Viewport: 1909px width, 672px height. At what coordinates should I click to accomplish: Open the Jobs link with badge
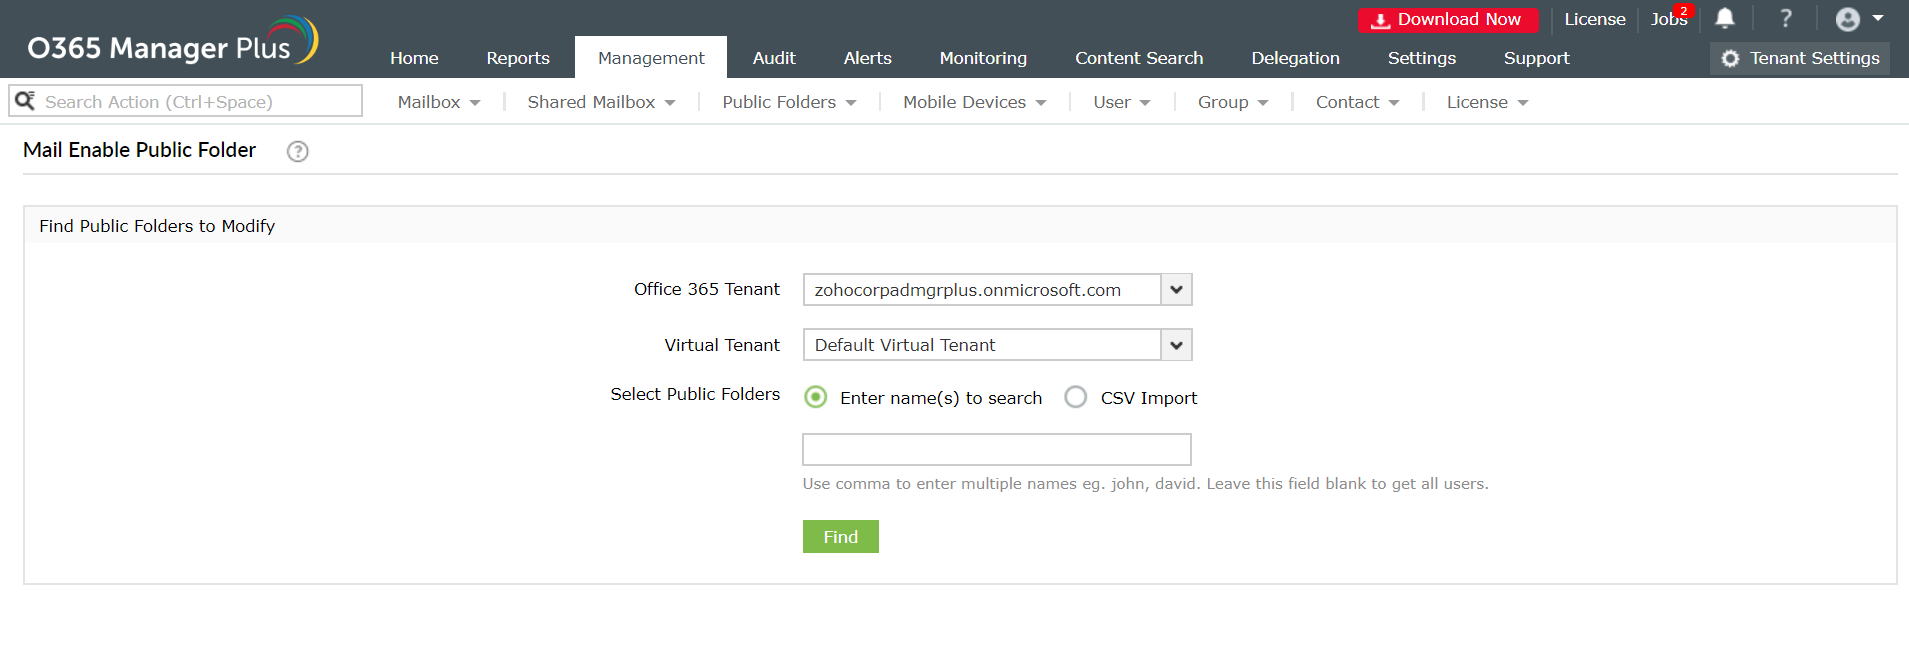[1669, 19]
